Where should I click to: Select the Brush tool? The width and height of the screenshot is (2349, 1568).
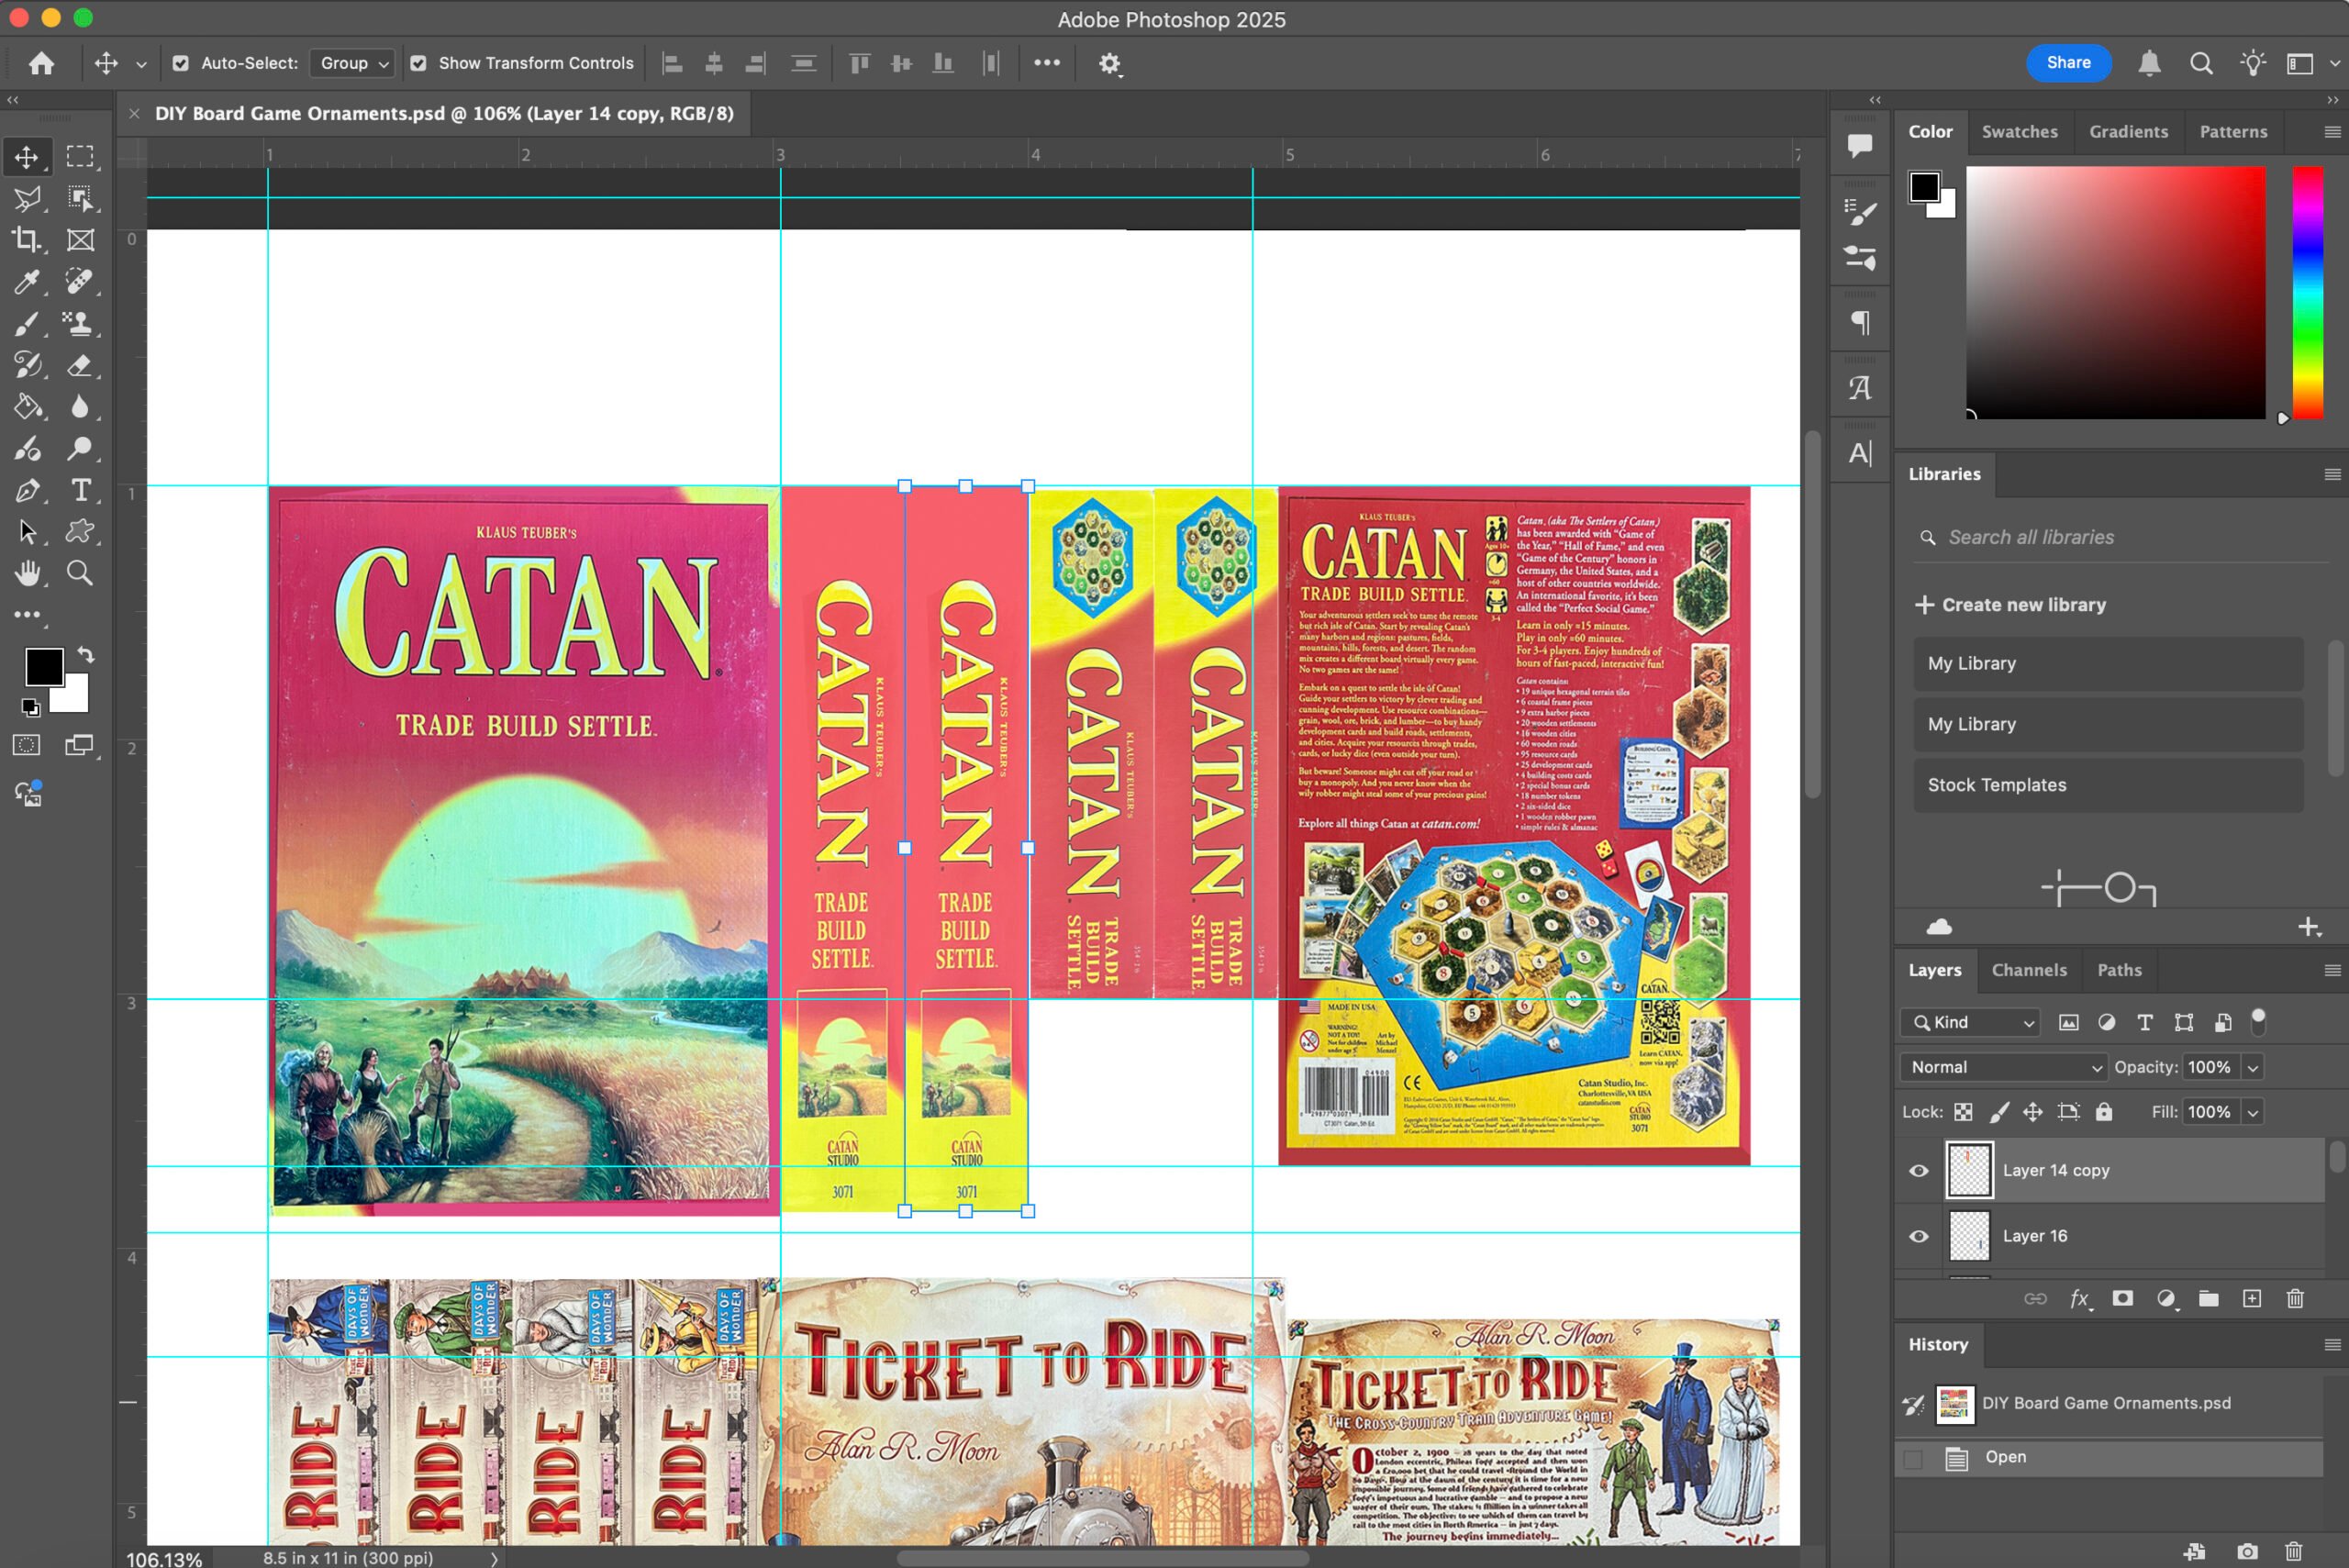pos(27,324)
